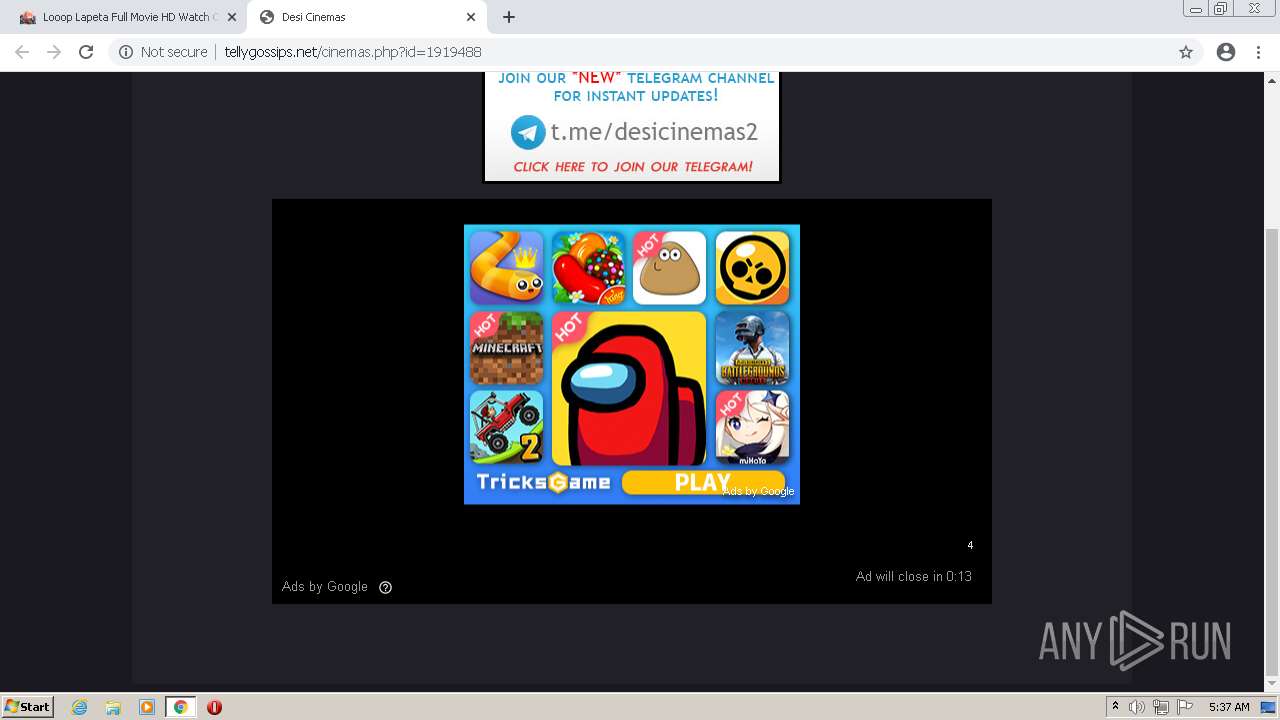Open the Not secure site info icon
1280x720 pixels.
pos(126,52)
